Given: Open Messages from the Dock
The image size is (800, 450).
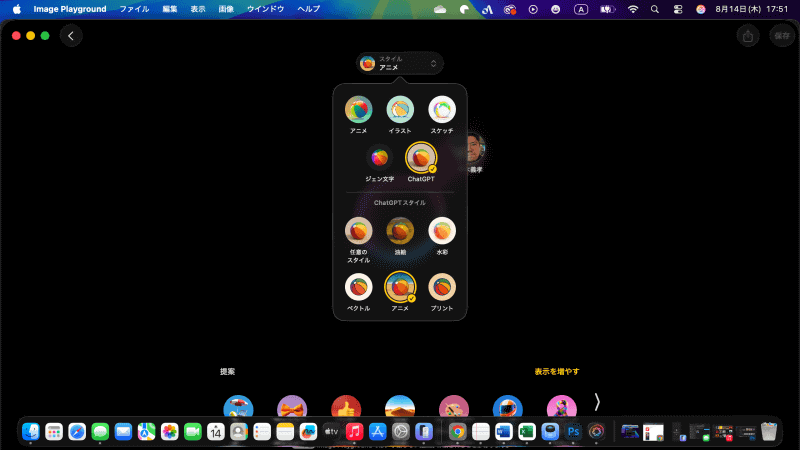Looking at the screenshot, I should coord(100,432).
